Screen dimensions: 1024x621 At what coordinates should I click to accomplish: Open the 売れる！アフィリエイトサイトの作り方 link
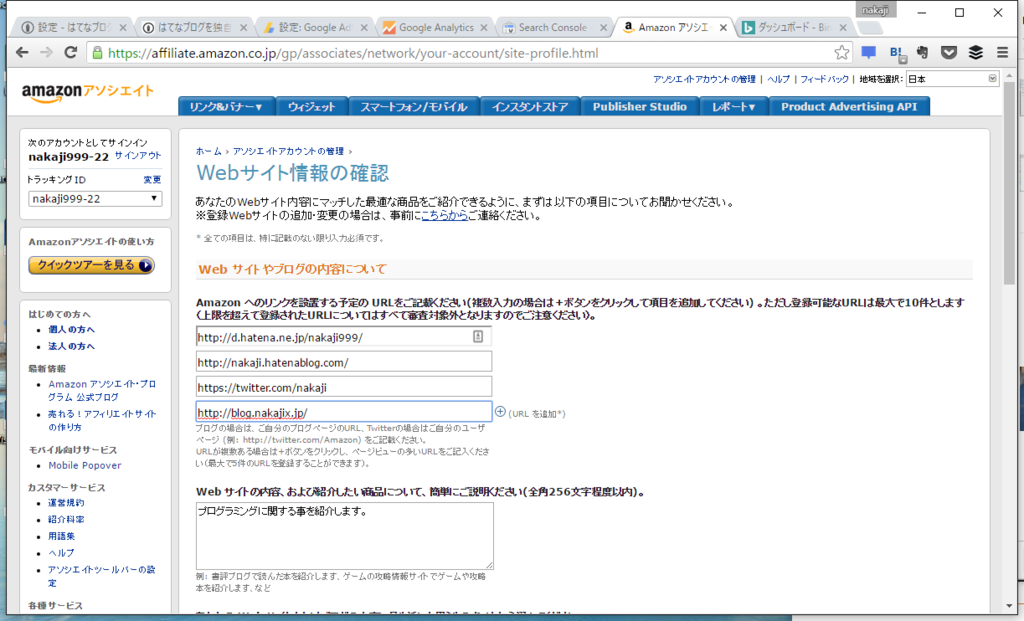point(102,421)
